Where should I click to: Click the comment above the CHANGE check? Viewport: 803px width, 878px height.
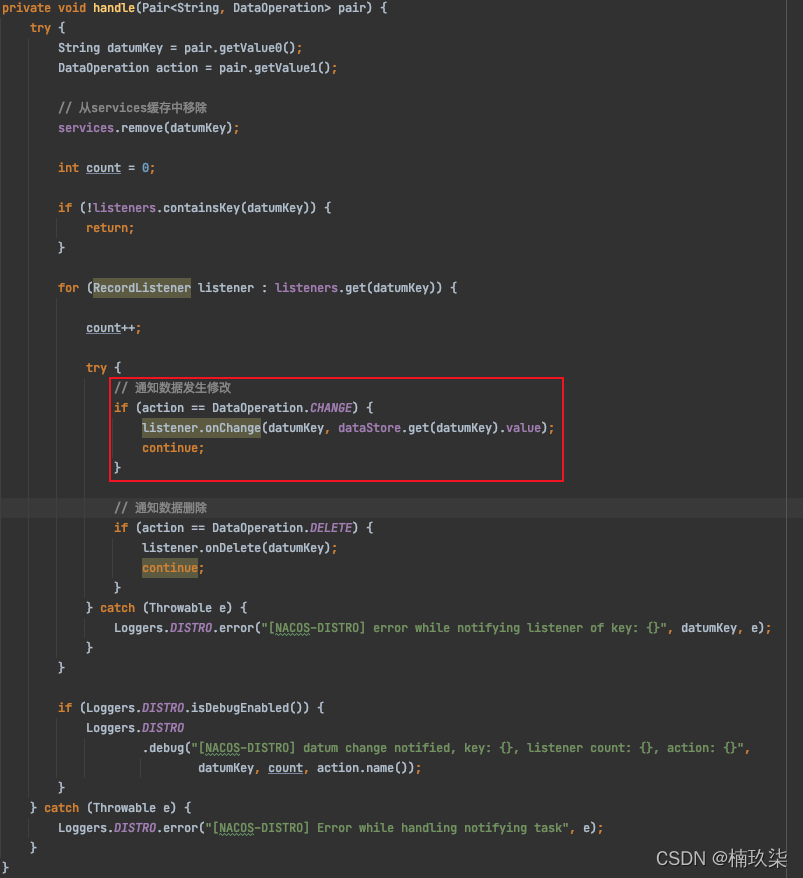[172, 387]
